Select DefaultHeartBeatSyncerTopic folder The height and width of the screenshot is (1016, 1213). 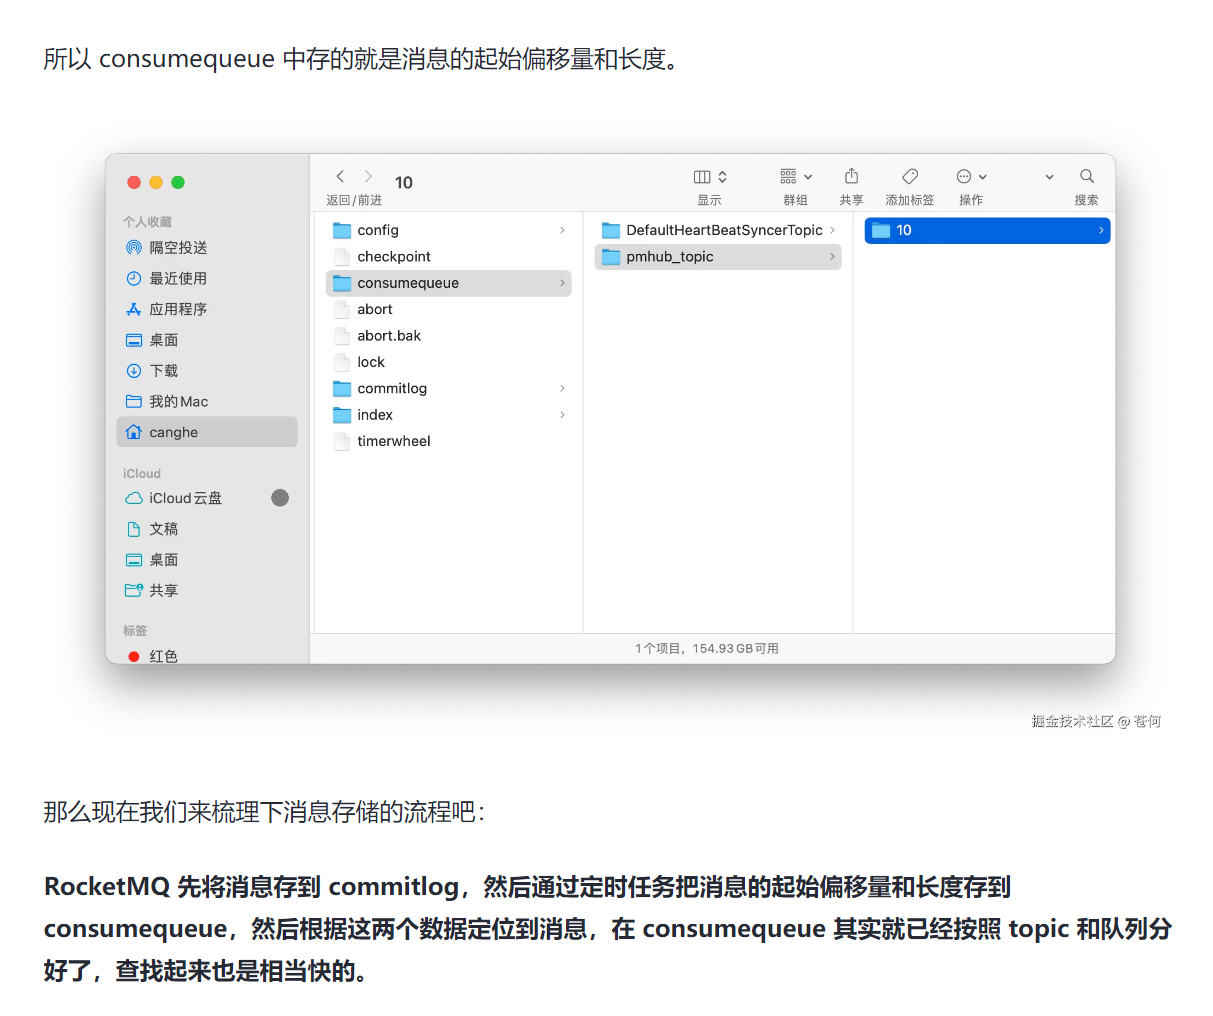click(718, 230)
